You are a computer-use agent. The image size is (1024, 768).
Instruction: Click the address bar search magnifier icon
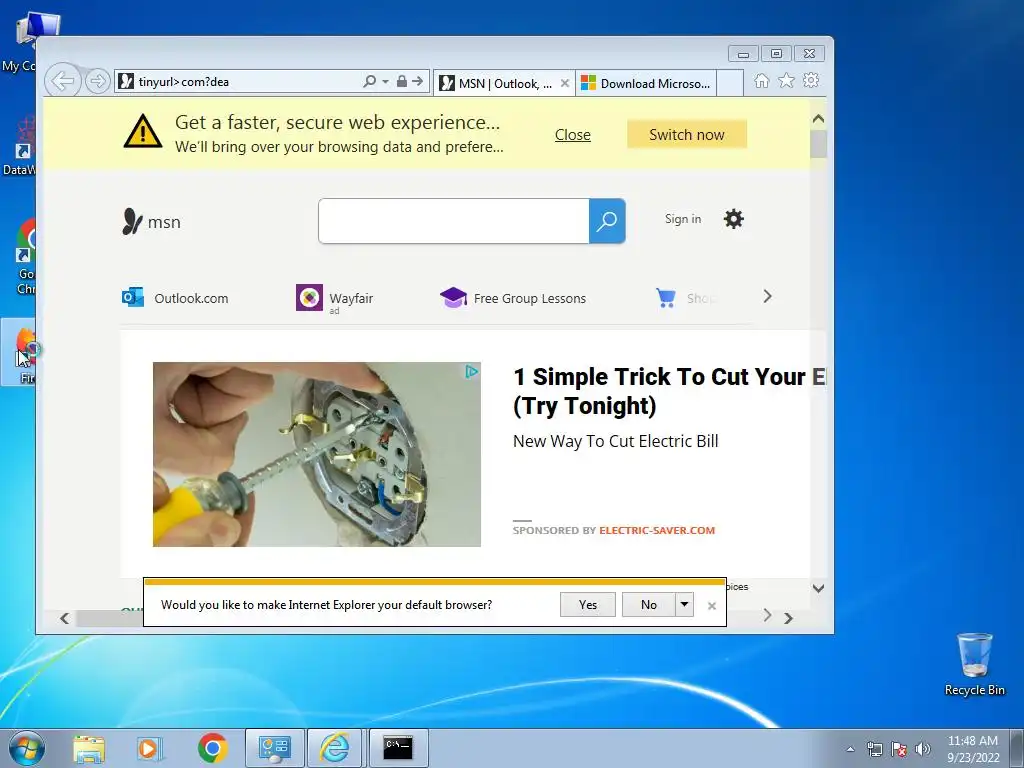[x=369, y=82]
